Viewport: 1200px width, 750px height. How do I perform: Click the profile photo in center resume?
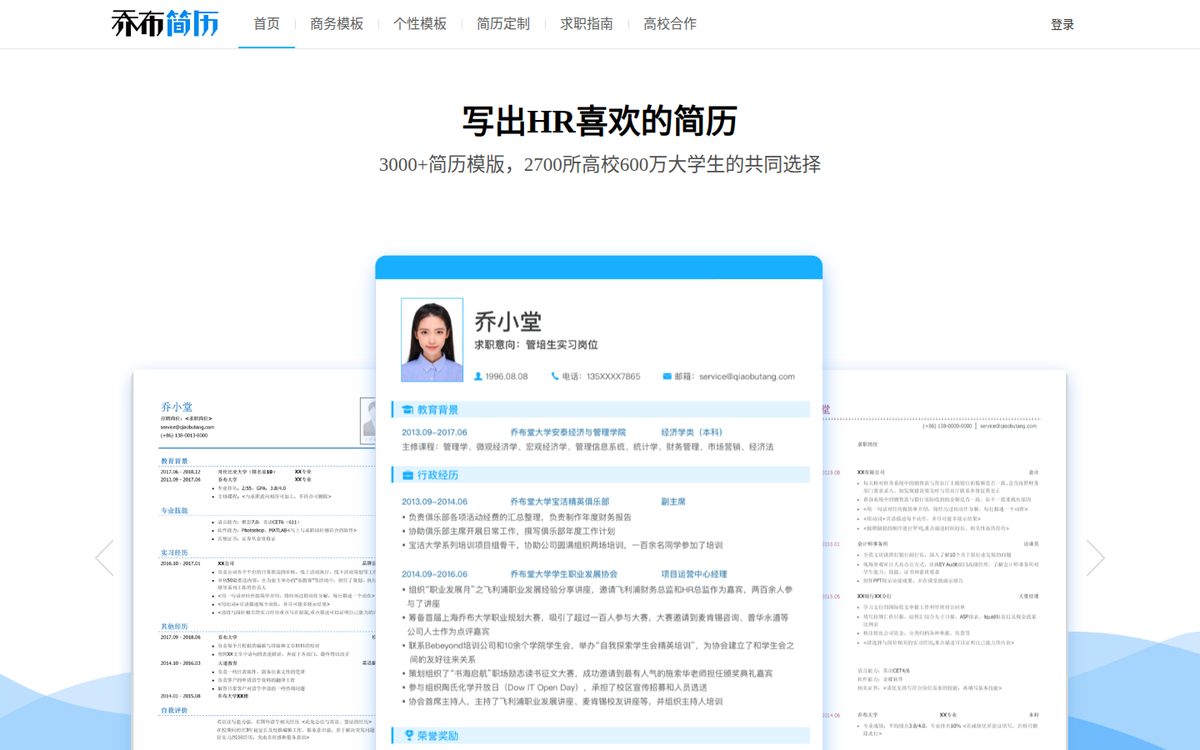(x=432, y=340)
